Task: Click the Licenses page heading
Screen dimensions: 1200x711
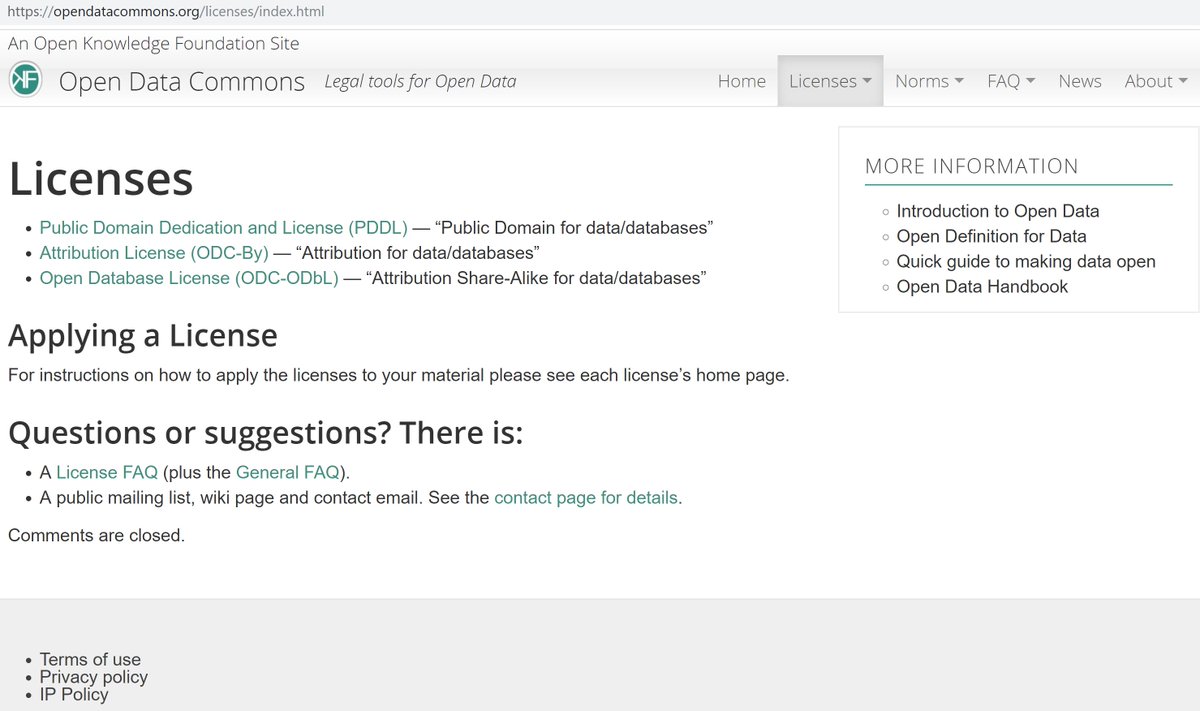Action: 101,179
